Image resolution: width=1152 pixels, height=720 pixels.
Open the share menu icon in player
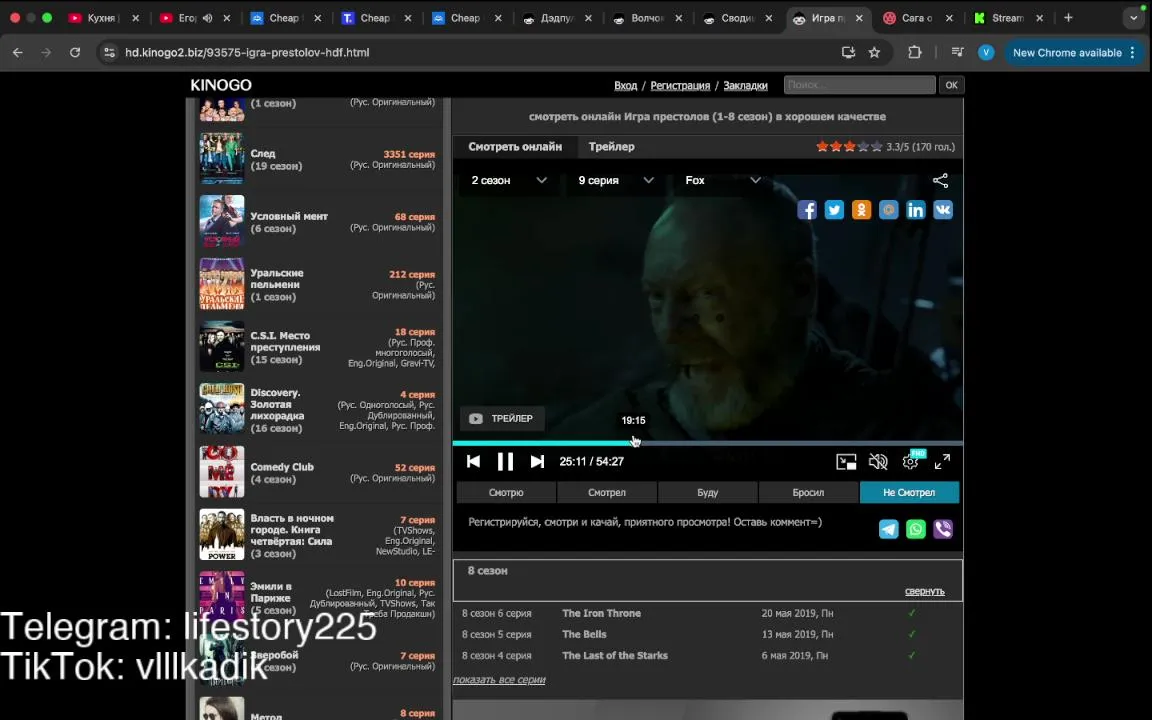[940, 181]
